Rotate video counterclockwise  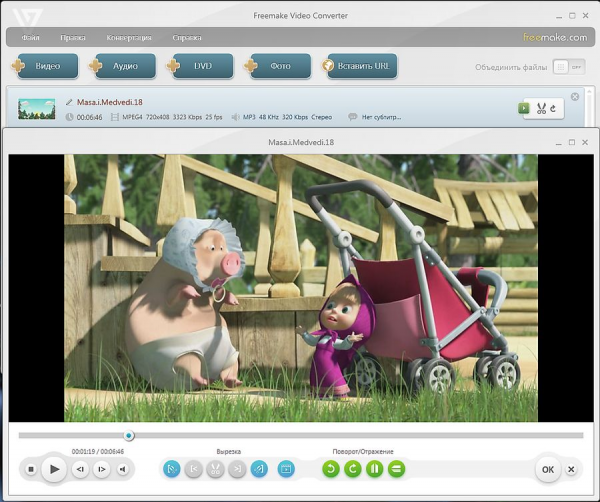pos(331,469)
